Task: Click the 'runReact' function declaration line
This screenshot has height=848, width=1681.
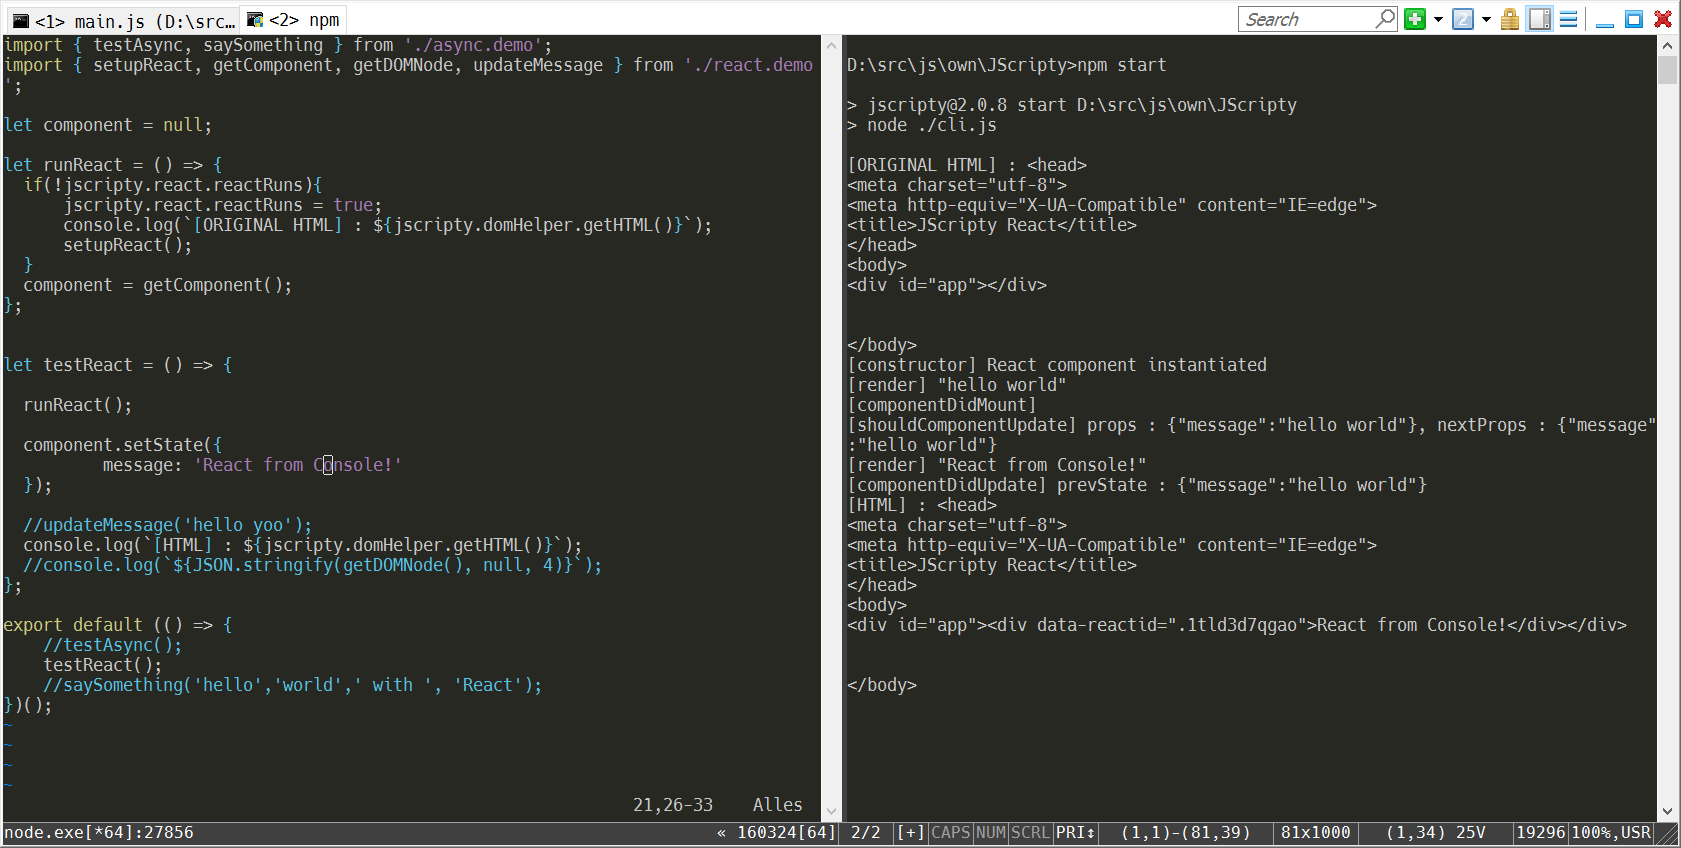Action: coord(113,165)
